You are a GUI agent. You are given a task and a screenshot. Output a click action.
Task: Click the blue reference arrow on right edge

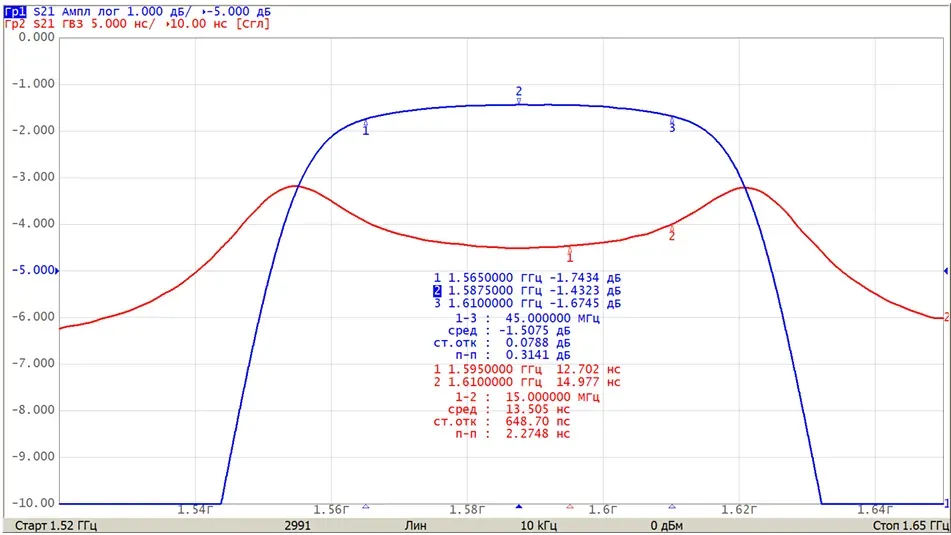coord(946,271)
